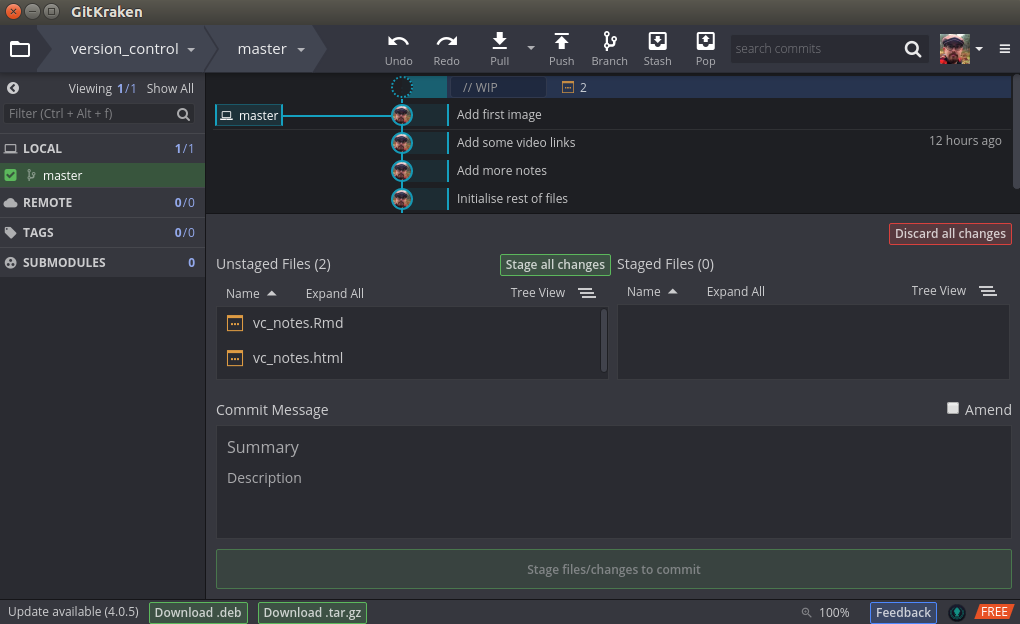The height and width of the screenshot is (624, 1020).
Task: Sort unstaged files by Name
Action: (x=251, y=293)
